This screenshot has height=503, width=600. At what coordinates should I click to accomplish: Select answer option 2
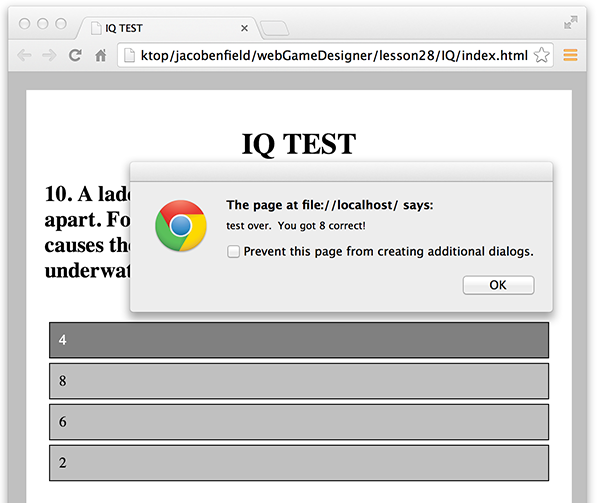299,463
